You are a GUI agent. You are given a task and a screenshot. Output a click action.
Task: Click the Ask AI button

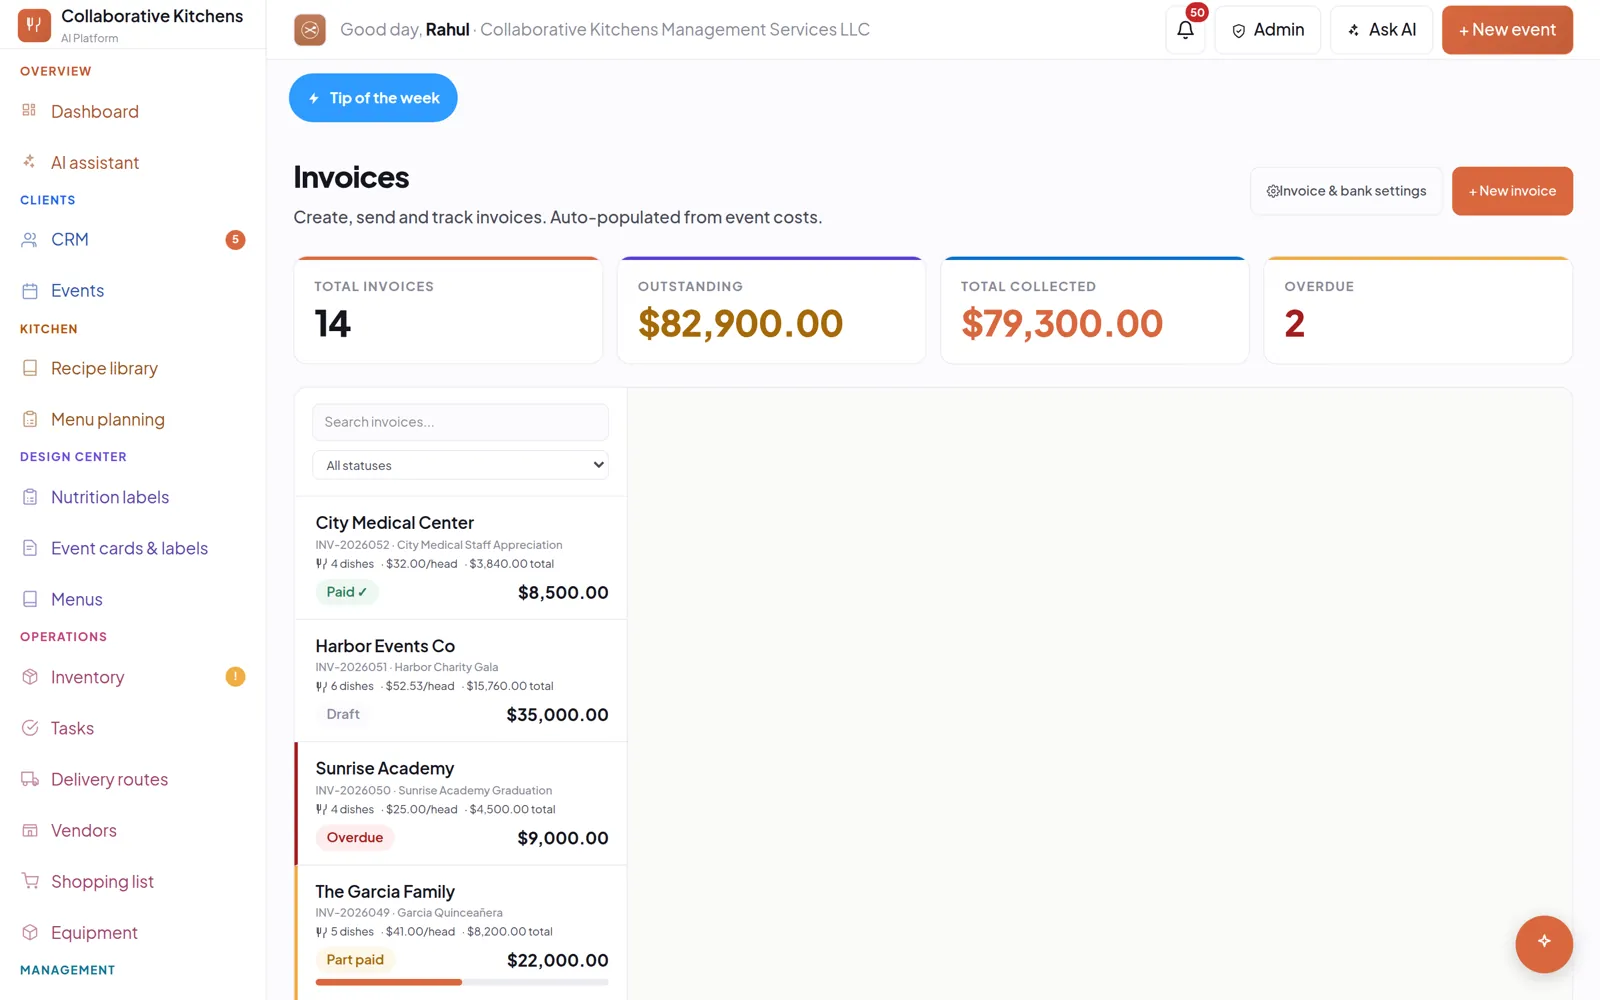(x=1381, y=30)
